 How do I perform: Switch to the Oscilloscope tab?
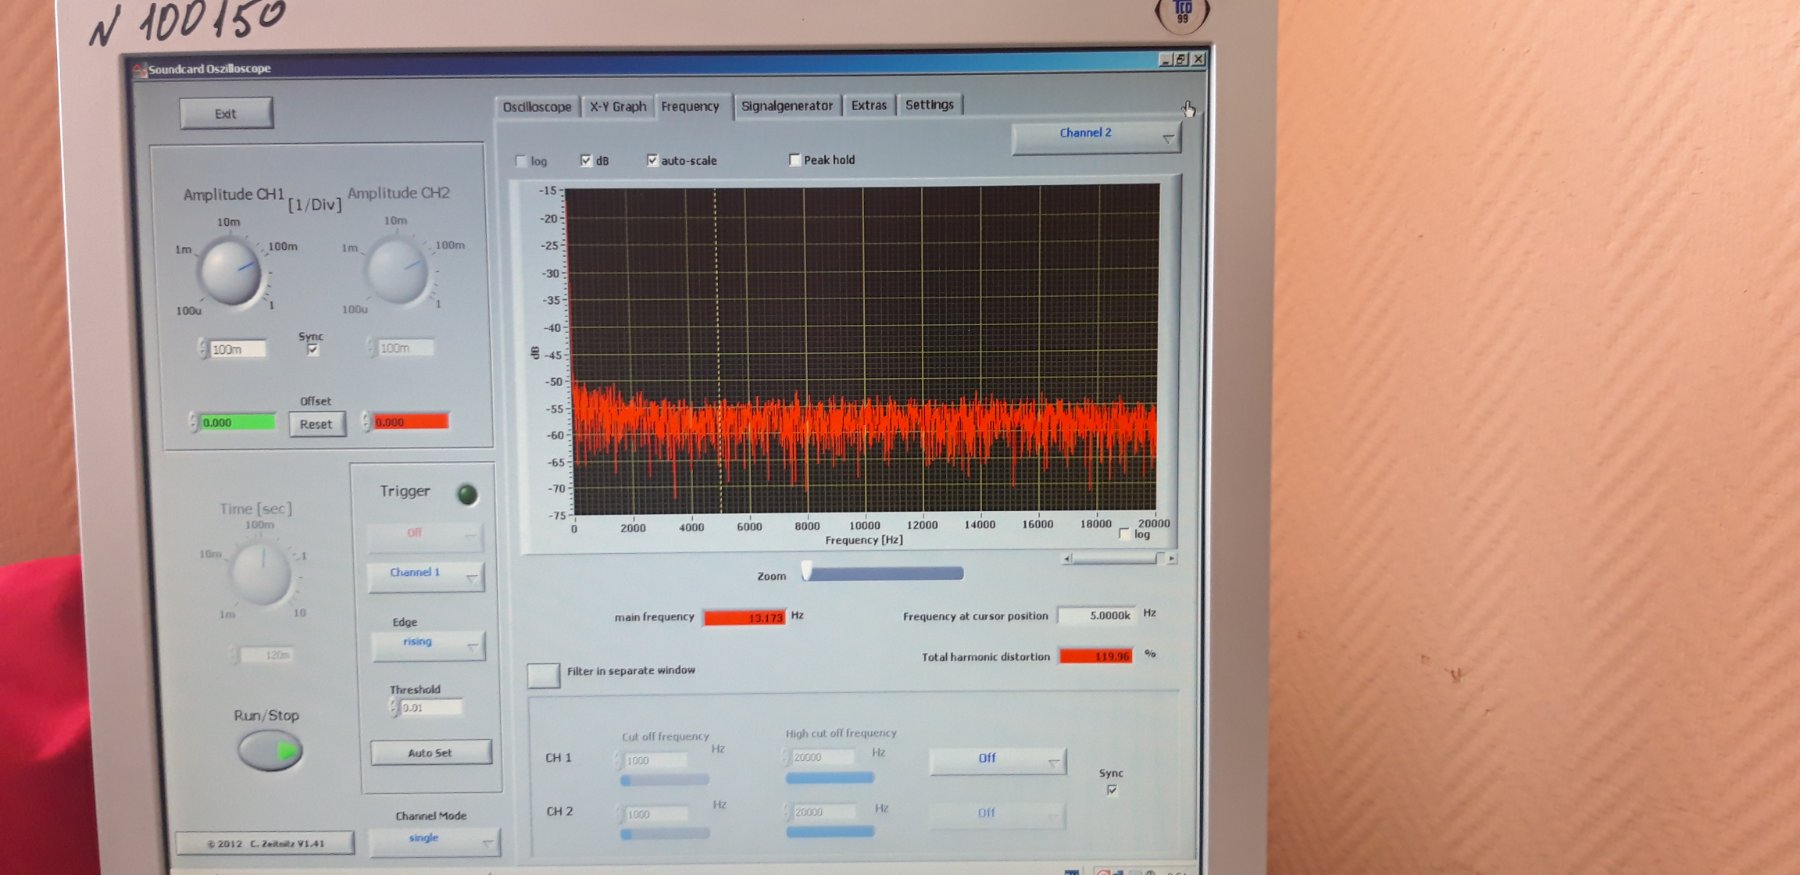[537, 107]
